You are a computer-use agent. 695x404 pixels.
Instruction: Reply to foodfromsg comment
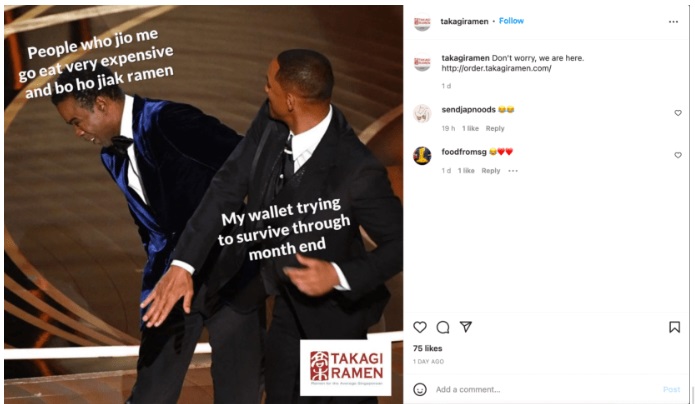coord(491,171)
